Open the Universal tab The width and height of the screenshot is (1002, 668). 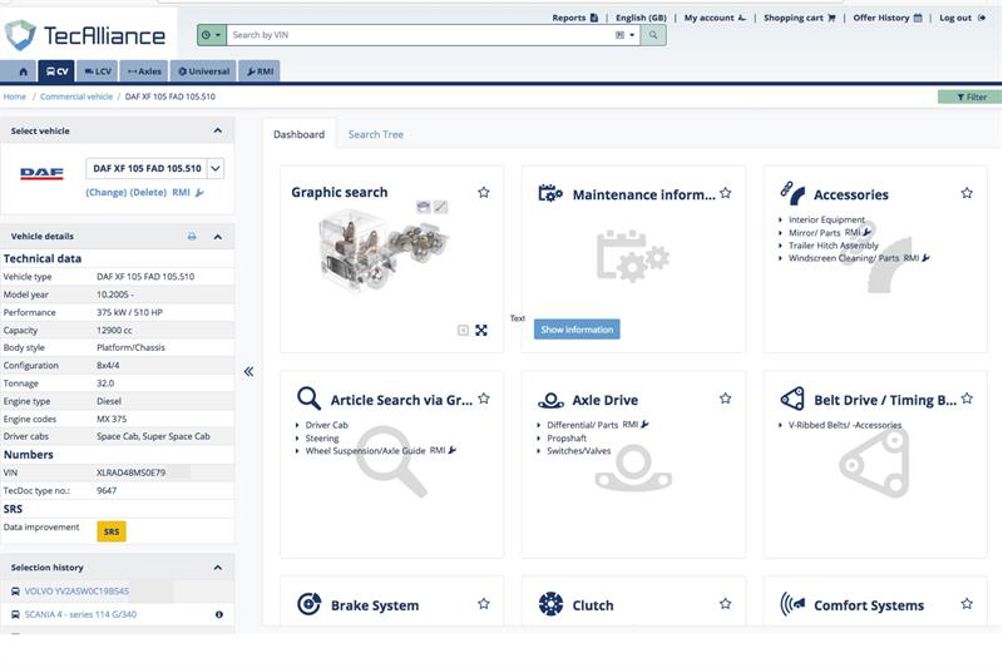203,72
